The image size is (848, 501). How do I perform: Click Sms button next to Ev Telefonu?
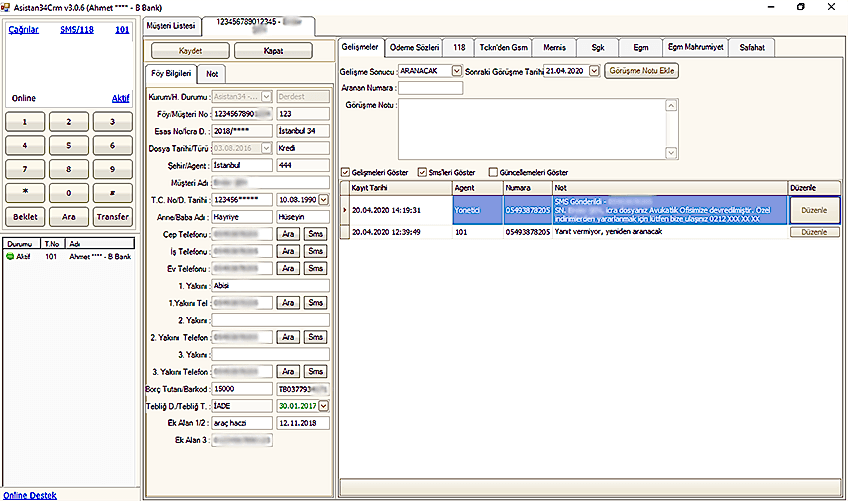(315, 268)
